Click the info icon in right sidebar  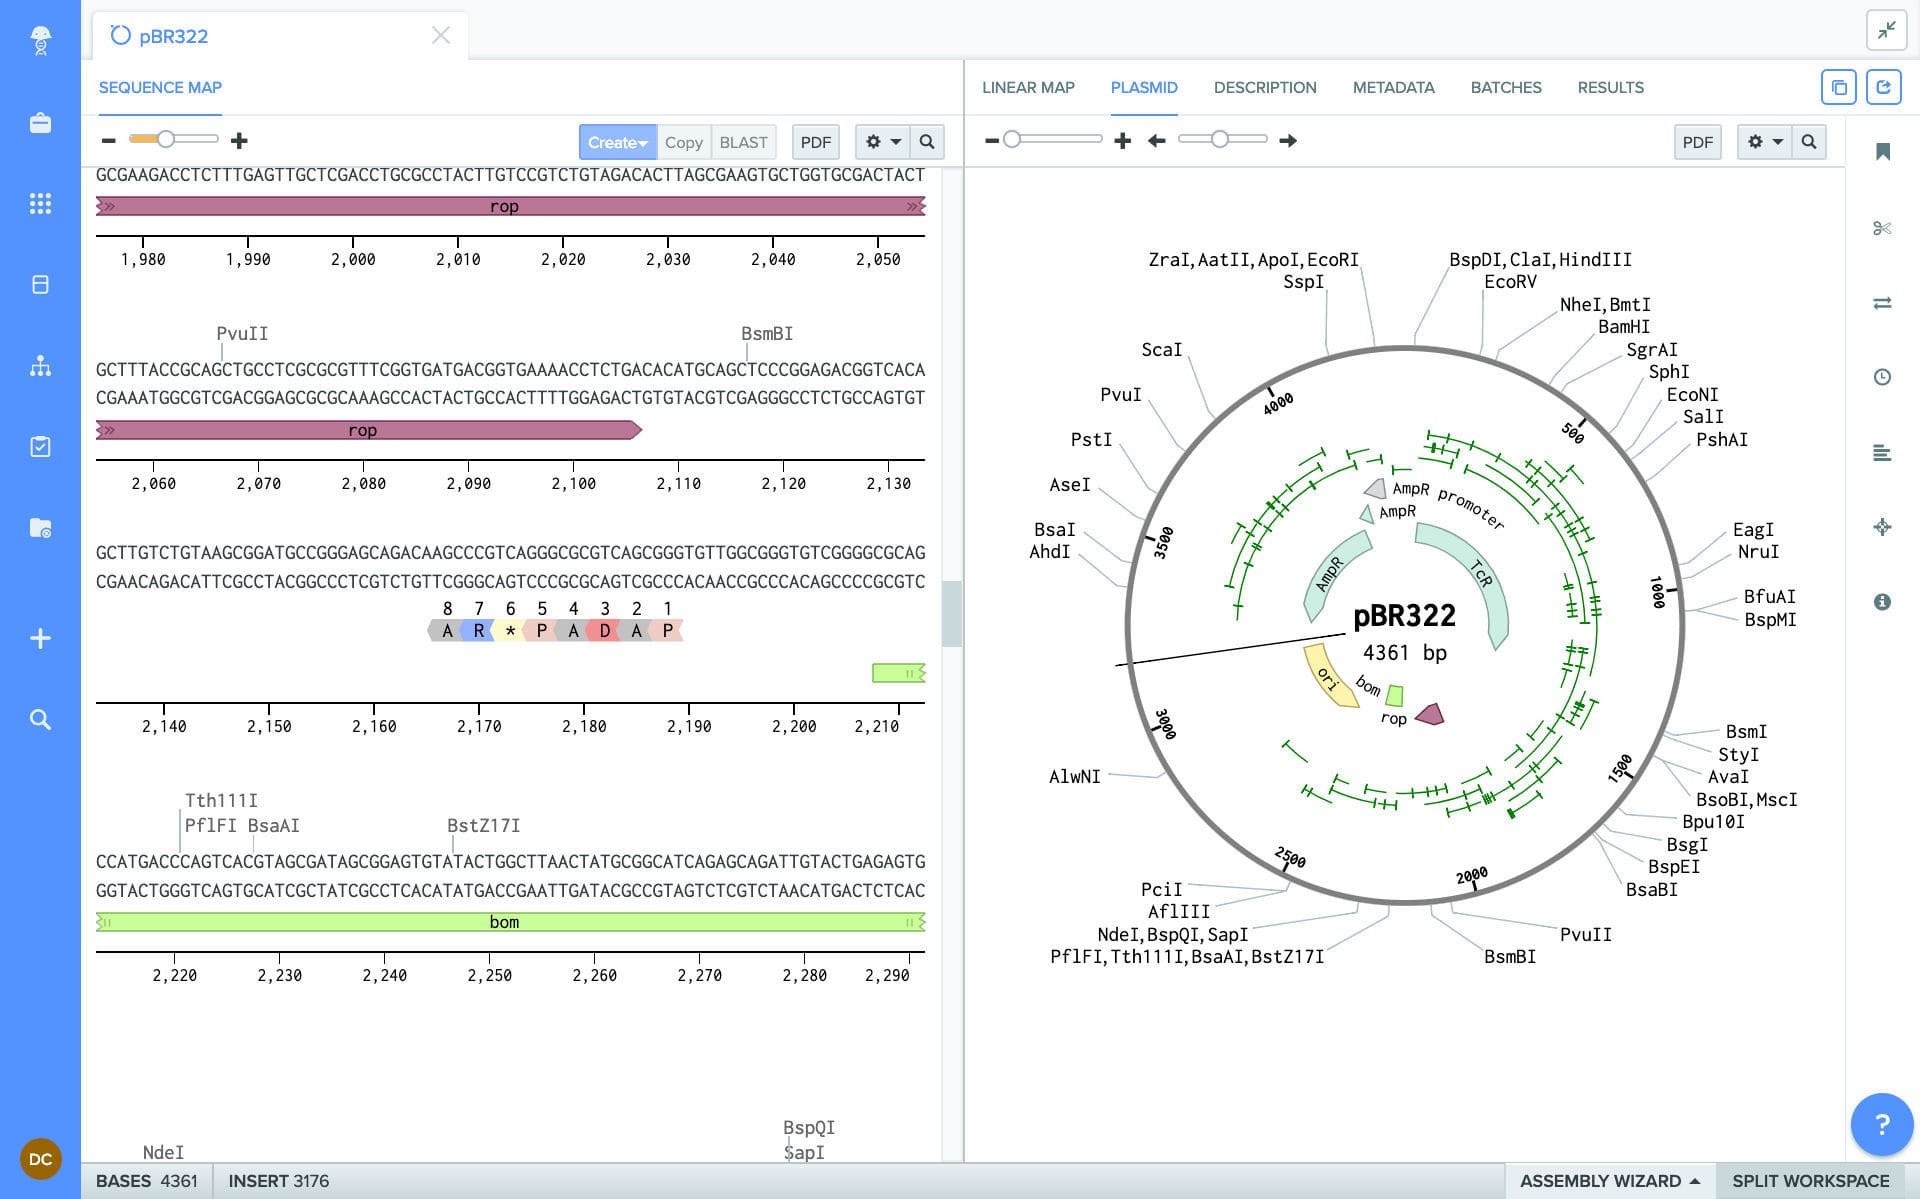1882,602
